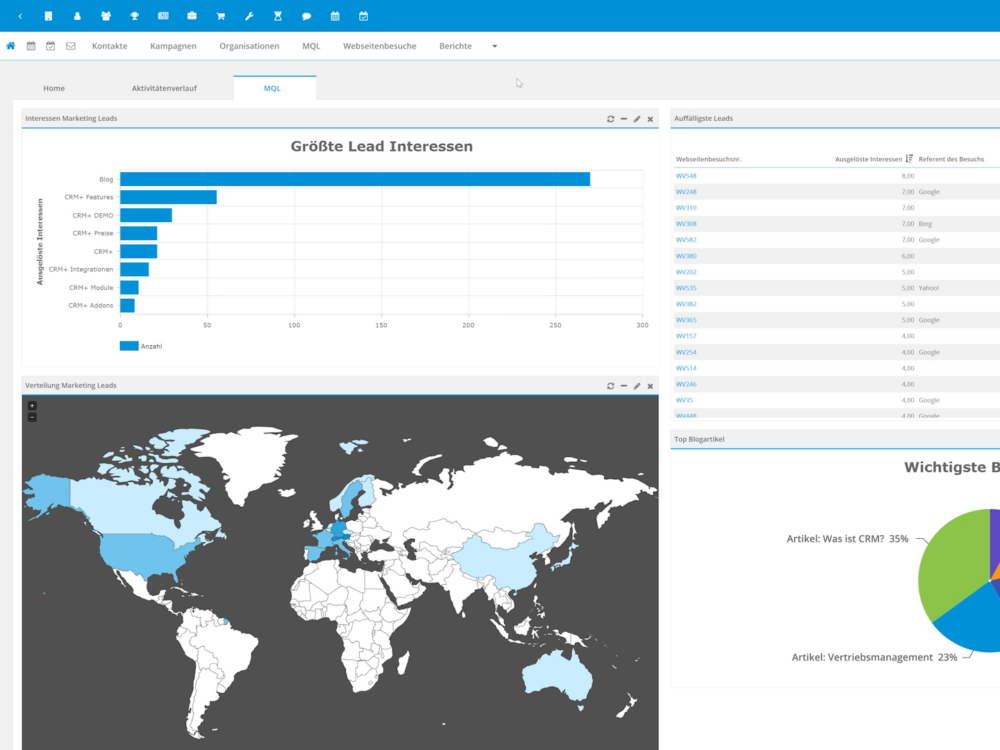Switch to the Aktivitätenverlauf tab
Viewport: 1000px width, 750px height.
164,88
